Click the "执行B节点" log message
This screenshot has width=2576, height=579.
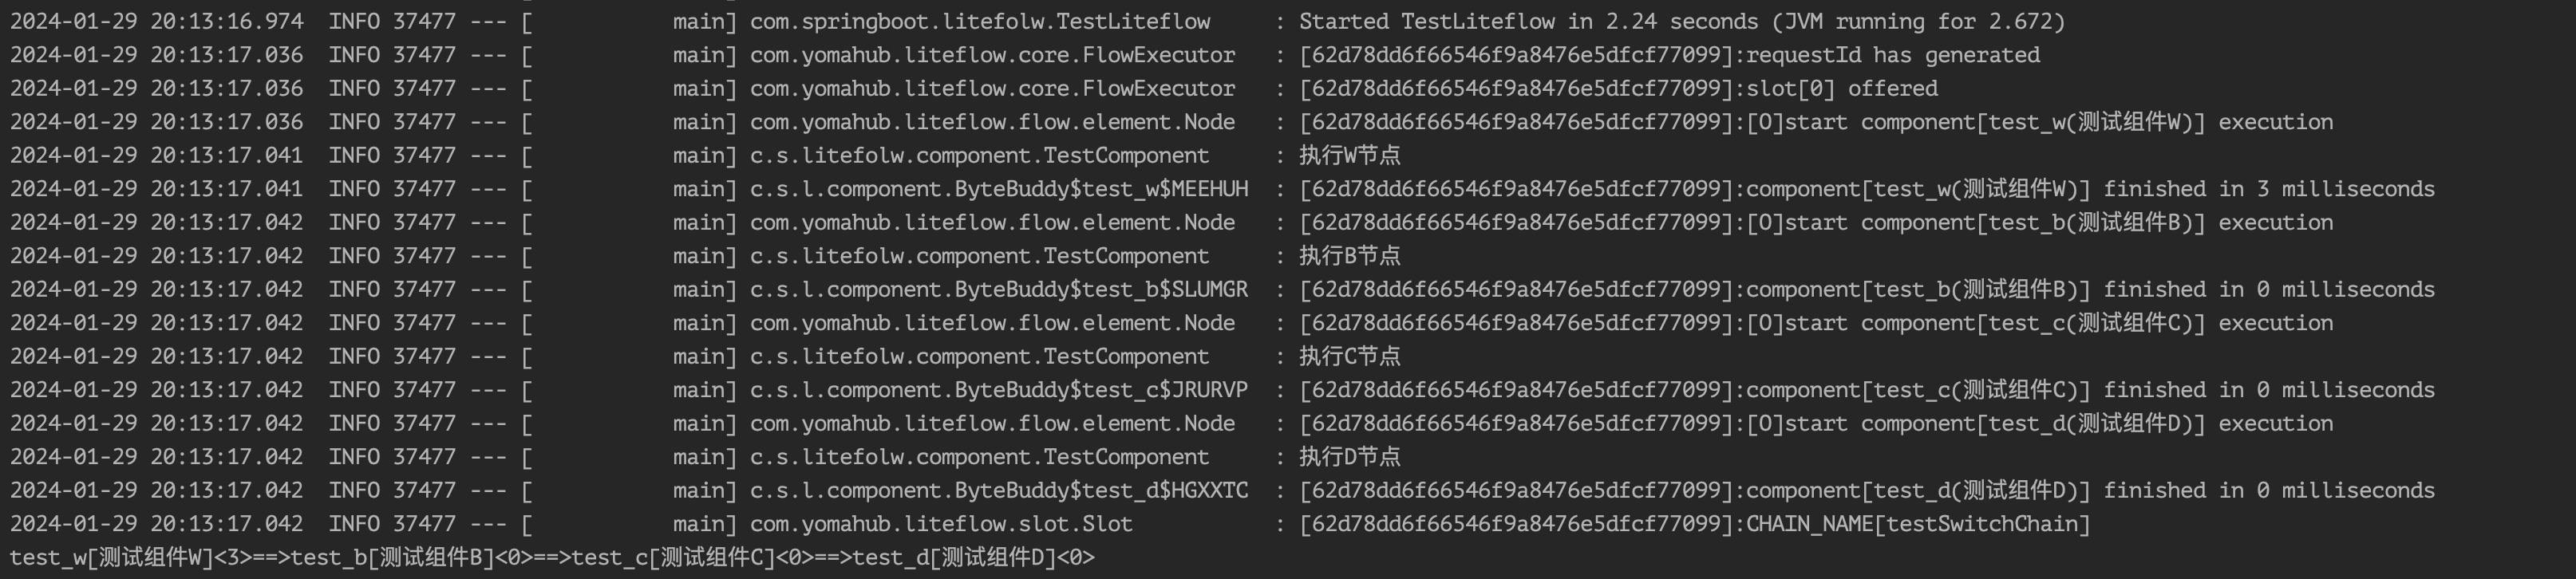[1349, 256]
